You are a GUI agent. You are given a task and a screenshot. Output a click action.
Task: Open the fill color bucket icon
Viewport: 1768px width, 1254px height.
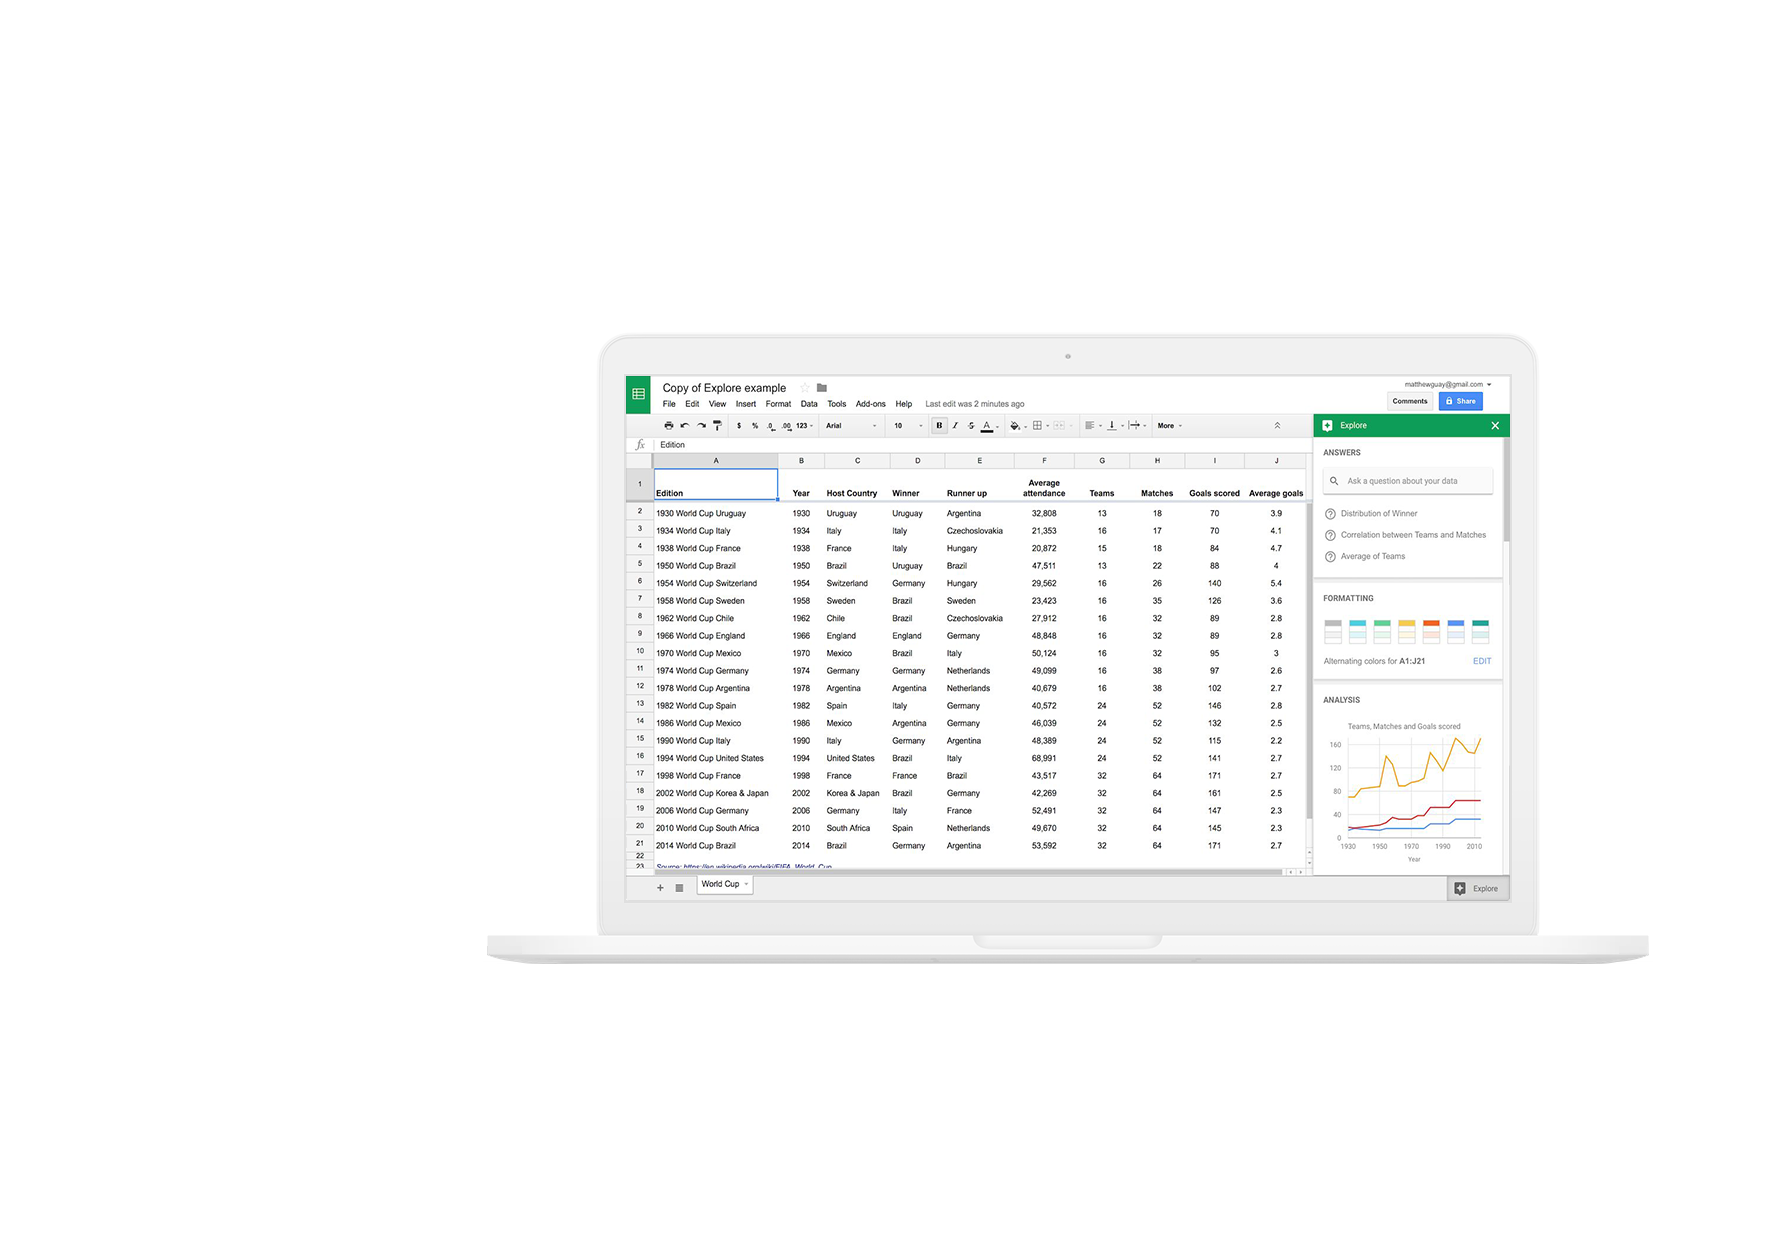pos(1015,426)
